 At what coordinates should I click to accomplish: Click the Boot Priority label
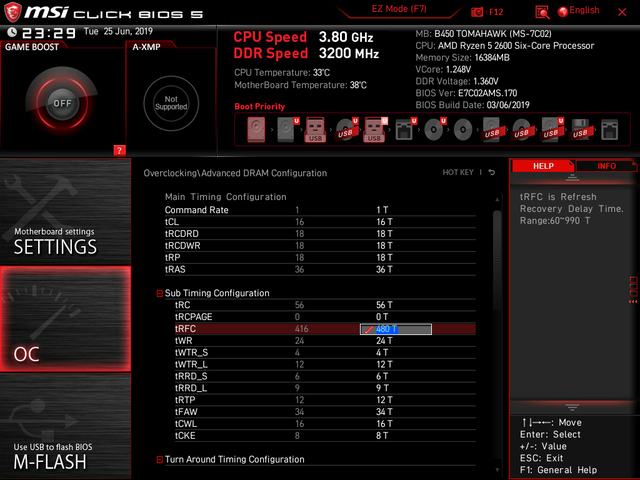pos(260,107)
